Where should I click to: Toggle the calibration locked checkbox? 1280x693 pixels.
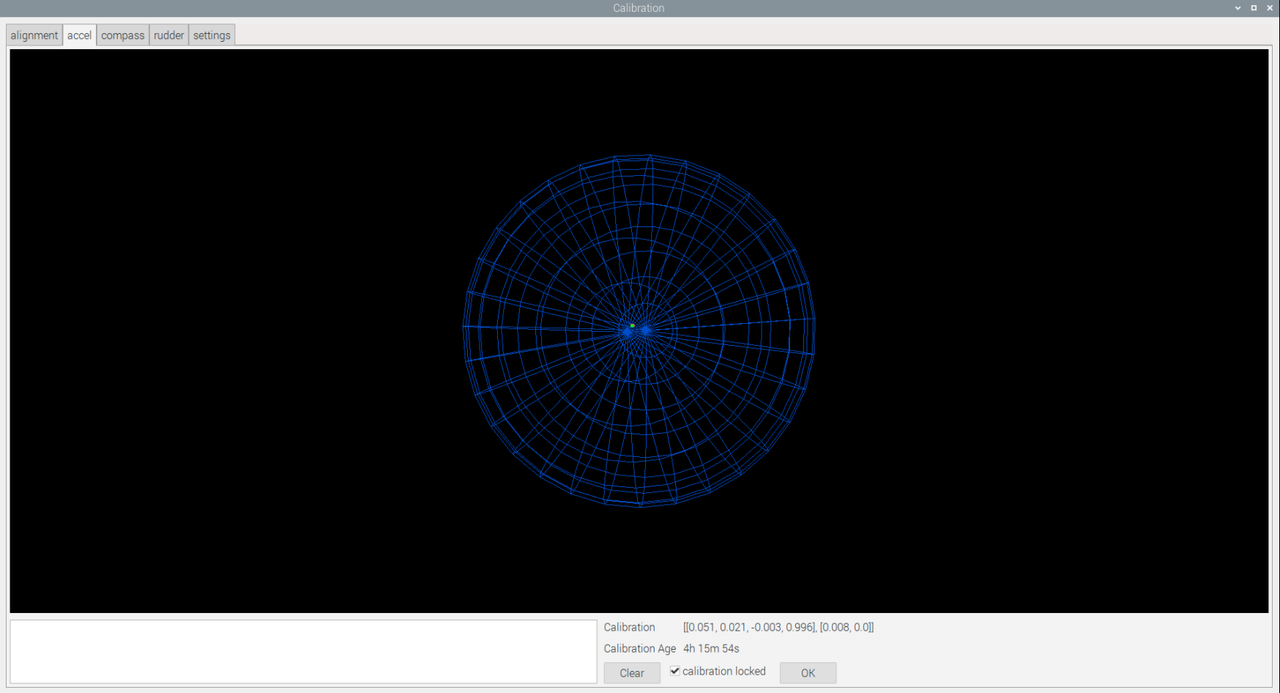pos(675,671)
